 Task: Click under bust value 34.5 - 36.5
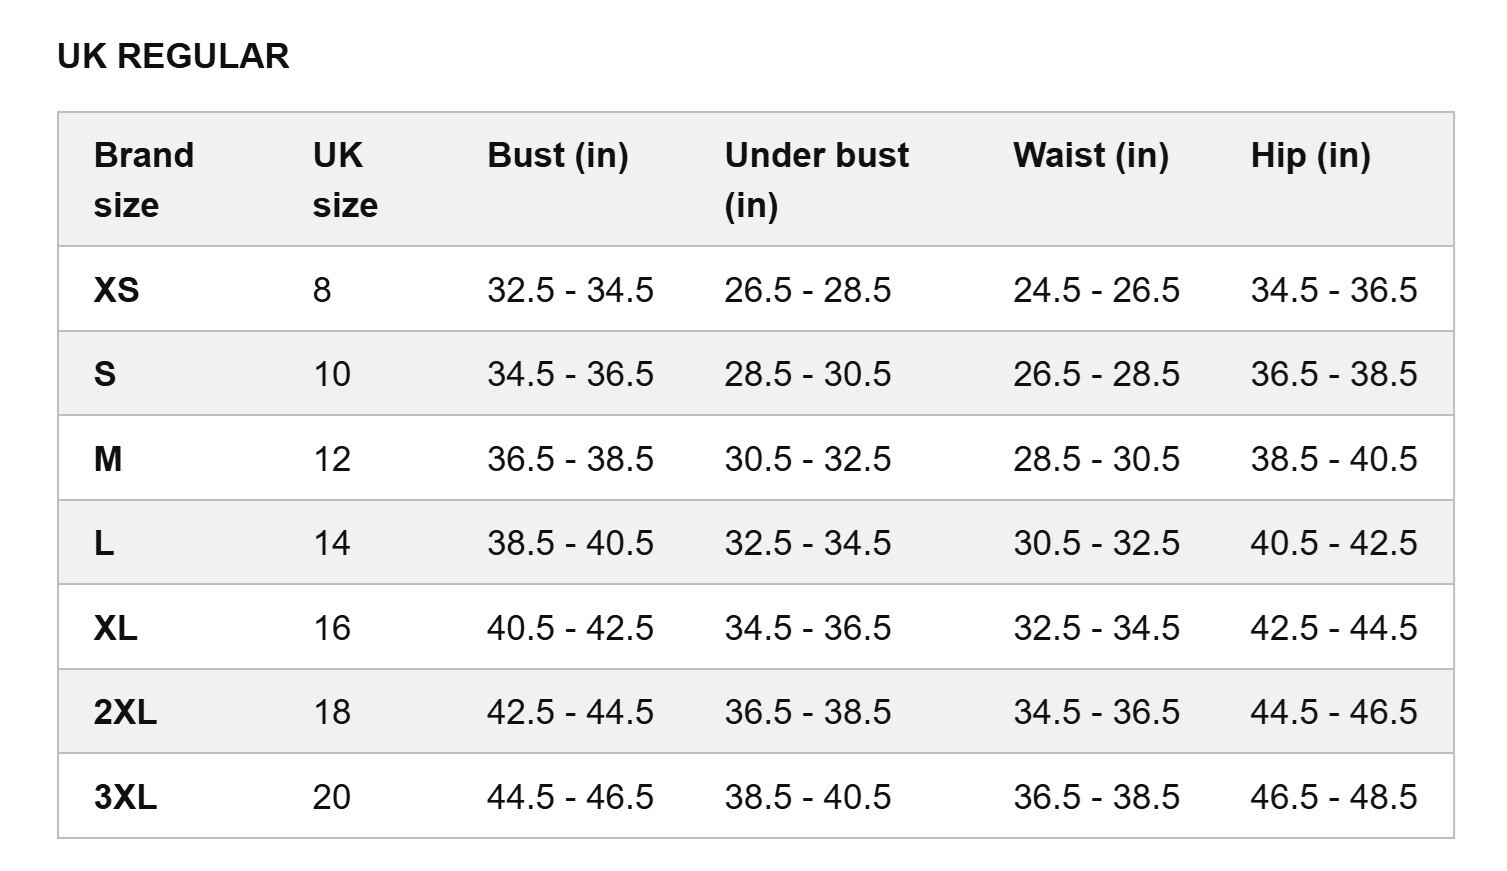click(x=807, y=628)
